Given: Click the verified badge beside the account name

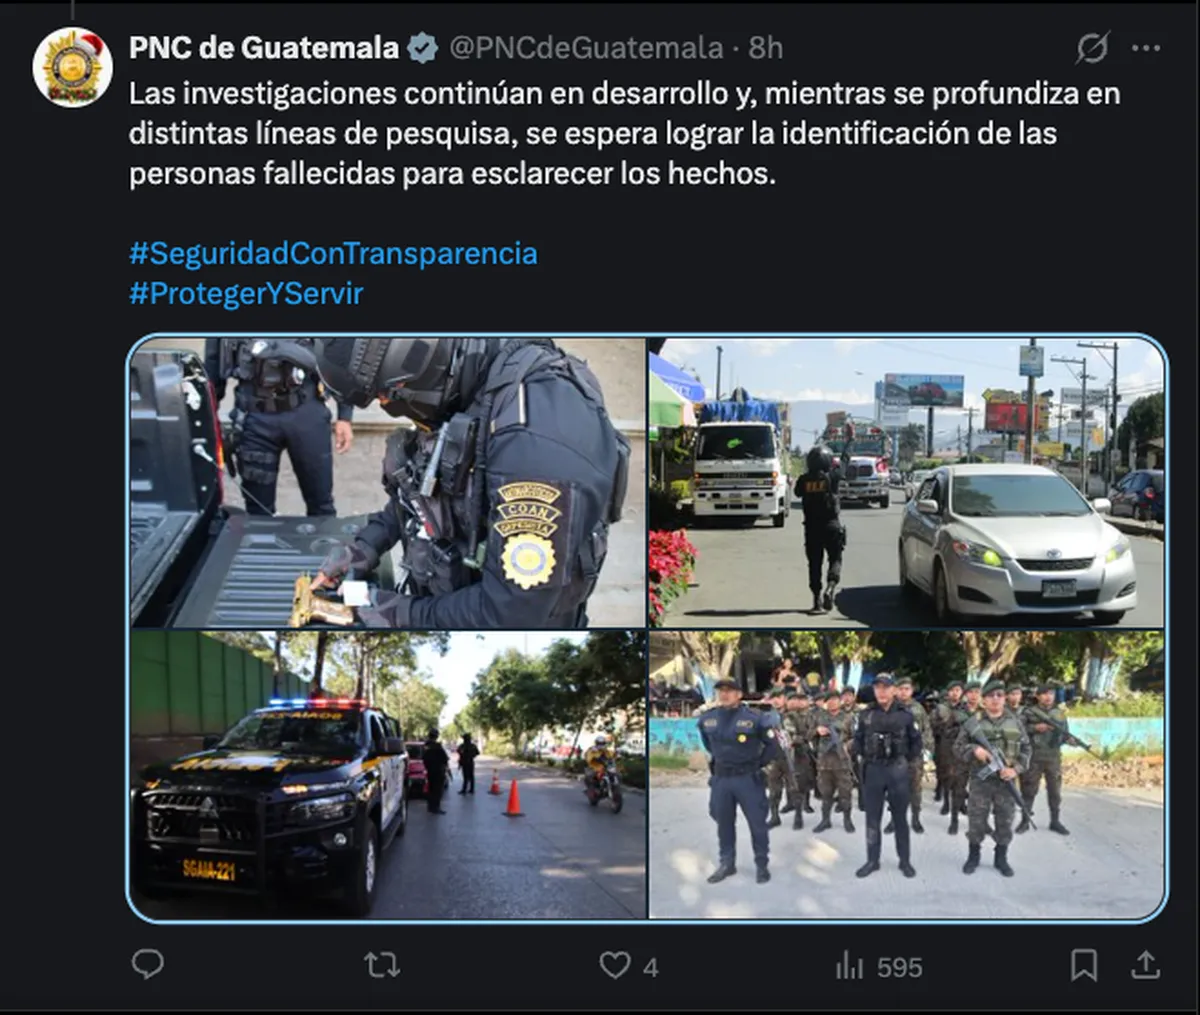Looking at the screenshot, I should coord(422,47).
